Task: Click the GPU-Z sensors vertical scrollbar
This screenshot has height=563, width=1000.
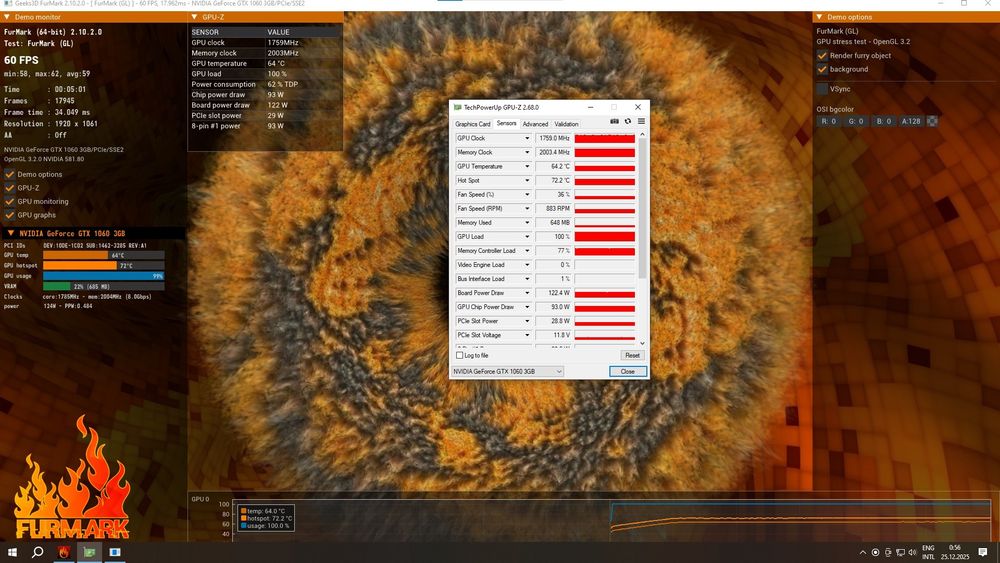Action: click(642, 208)
